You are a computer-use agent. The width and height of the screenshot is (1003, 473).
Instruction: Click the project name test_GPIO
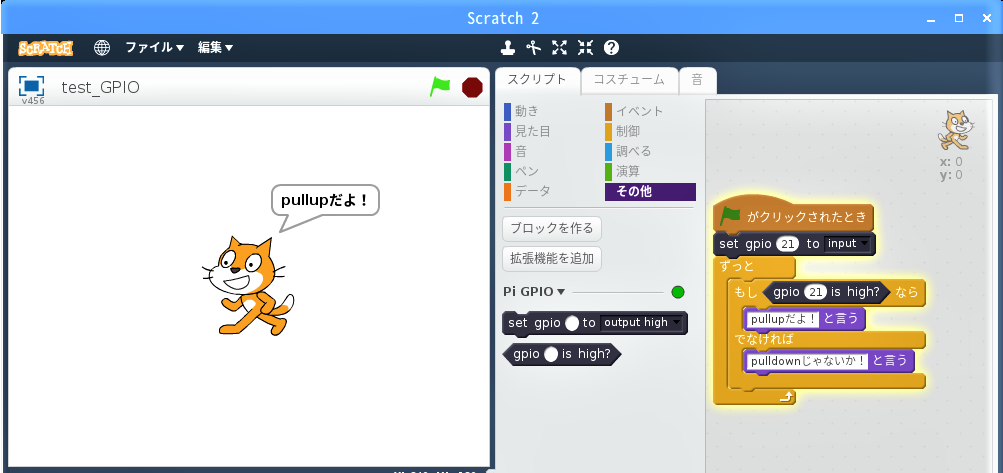(100, 87)
